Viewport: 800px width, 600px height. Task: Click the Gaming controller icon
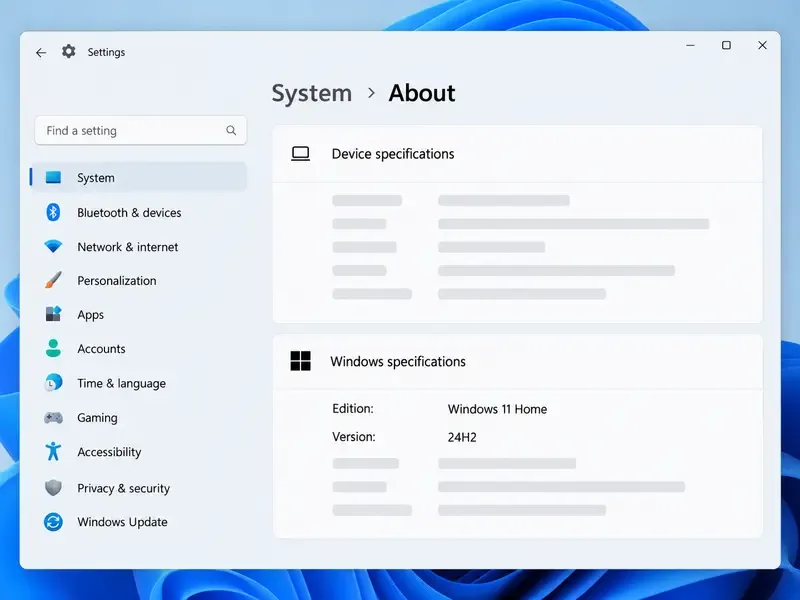[x=53, y=418]
